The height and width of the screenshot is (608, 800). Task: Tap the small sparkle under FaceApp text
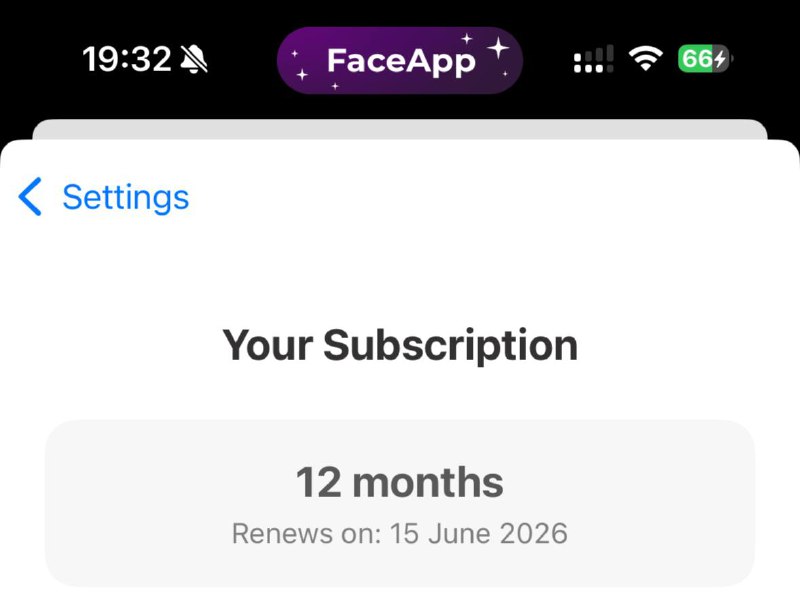click(x=335, y=87)
